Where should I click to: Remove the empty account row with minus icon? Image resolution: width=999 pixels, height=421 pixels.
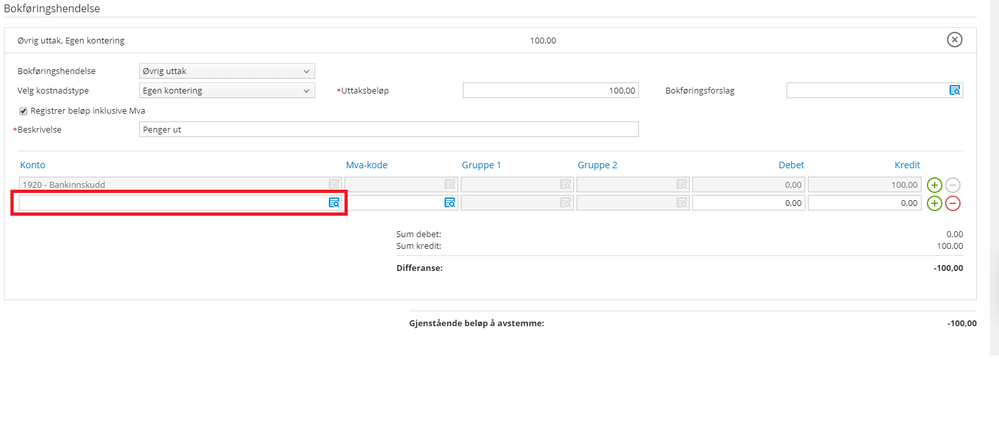tap(952, 203)
